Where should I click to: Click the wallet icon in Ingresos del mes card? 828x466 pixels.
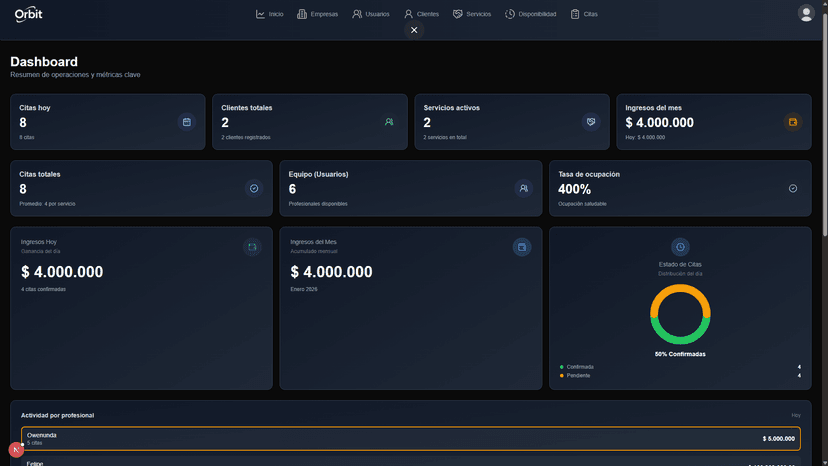coord(793,122)
